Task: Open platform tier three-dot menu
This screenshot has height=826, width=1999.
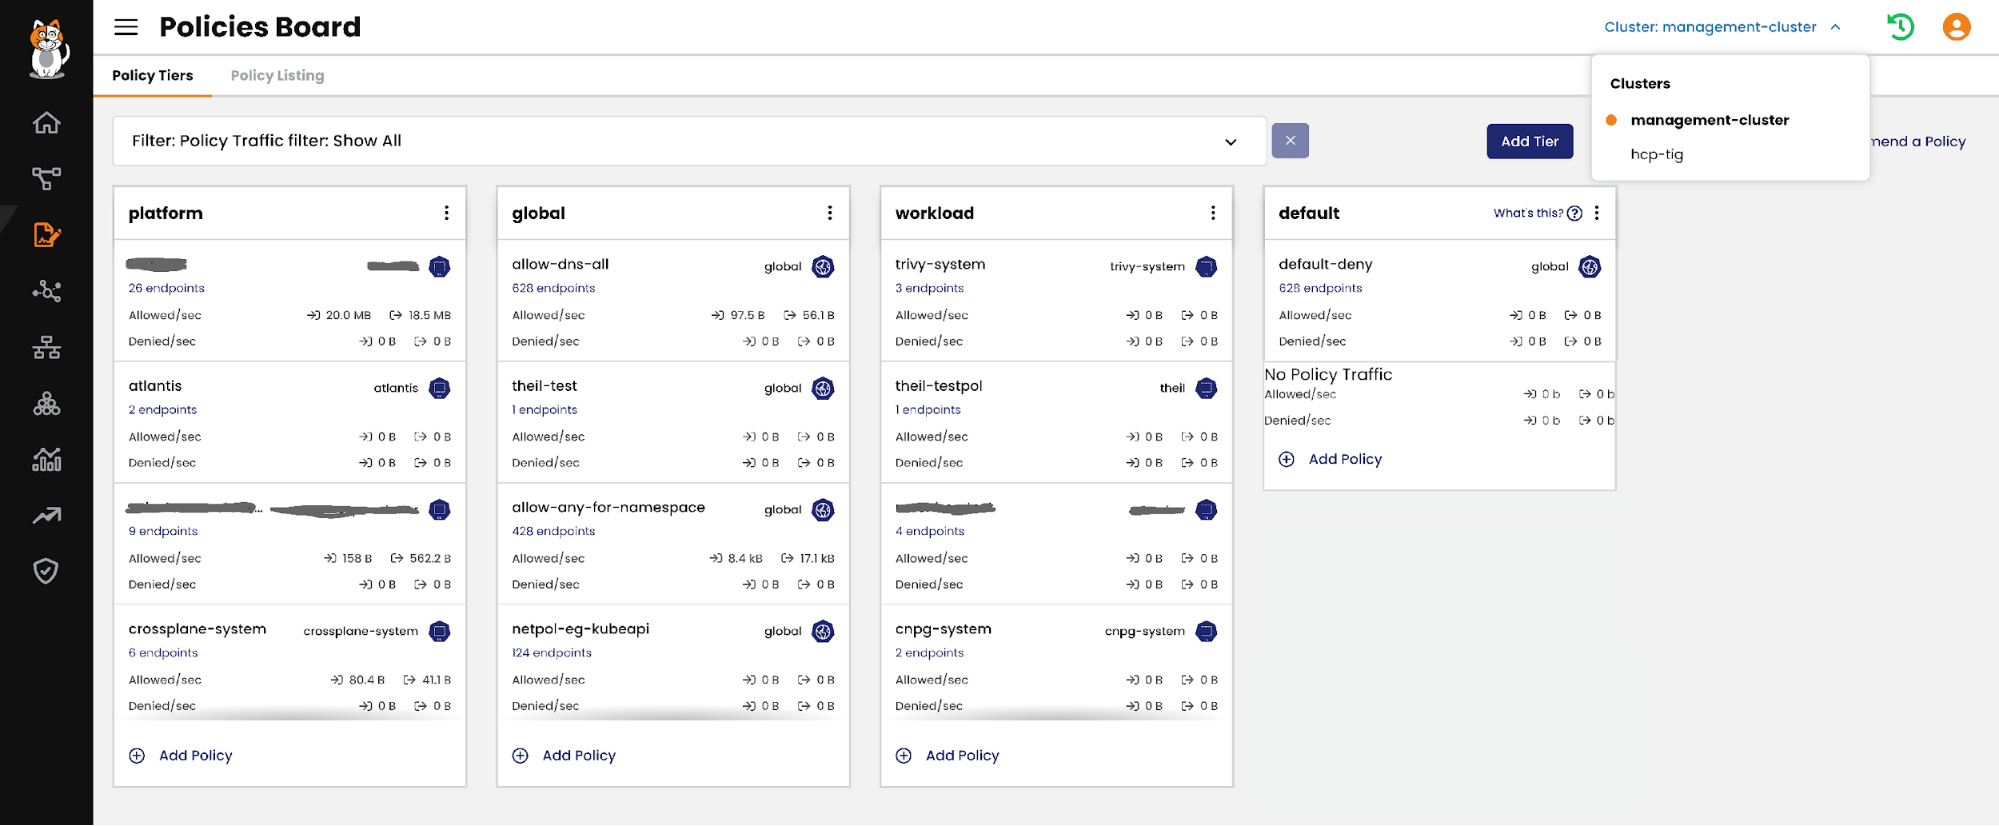Action: point(446,213)
